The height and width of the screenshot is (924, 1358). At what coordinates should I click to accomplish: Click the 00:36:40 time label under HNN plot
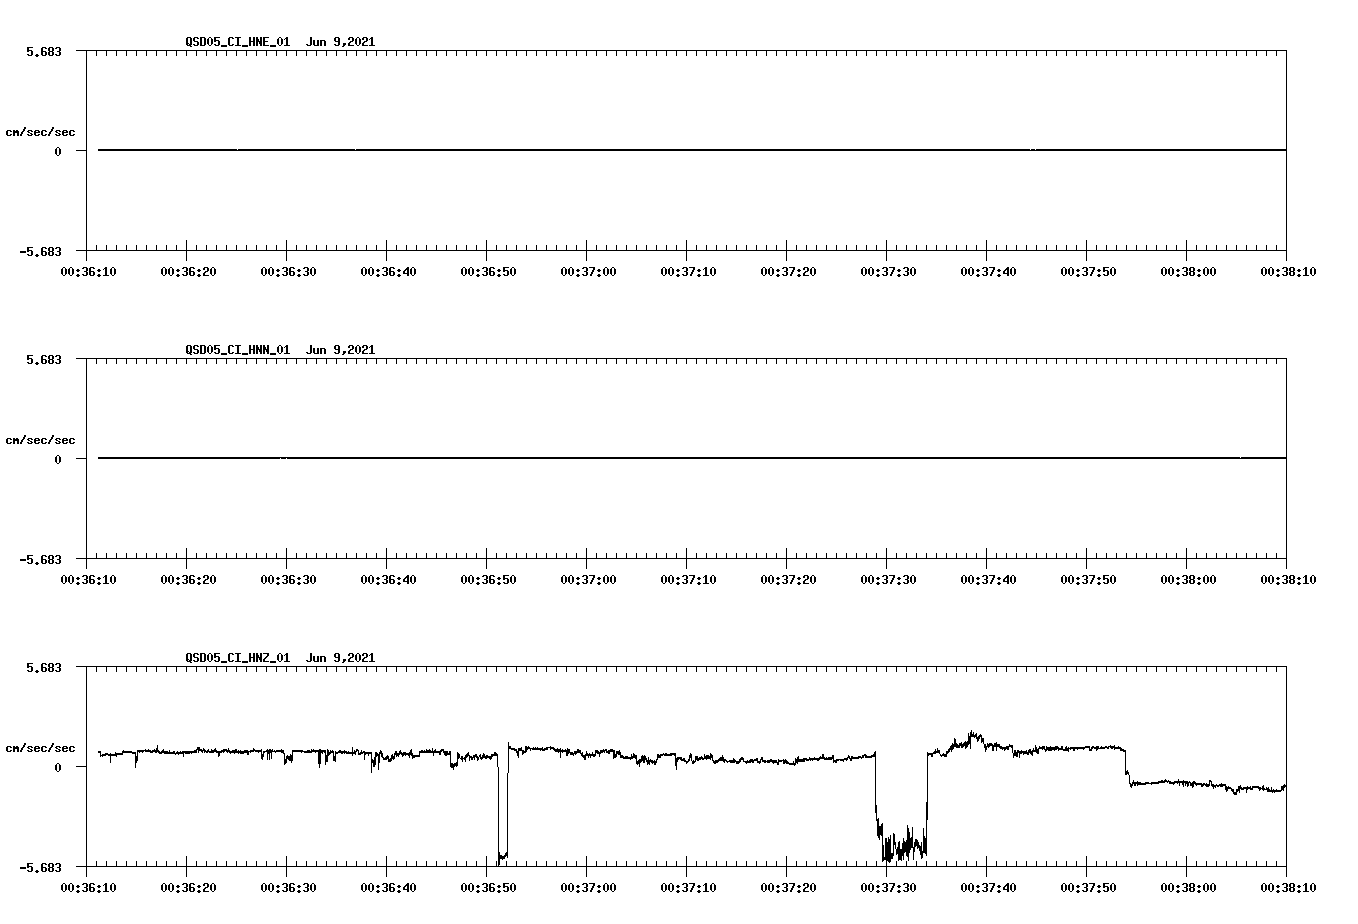(x=388, y=579)
